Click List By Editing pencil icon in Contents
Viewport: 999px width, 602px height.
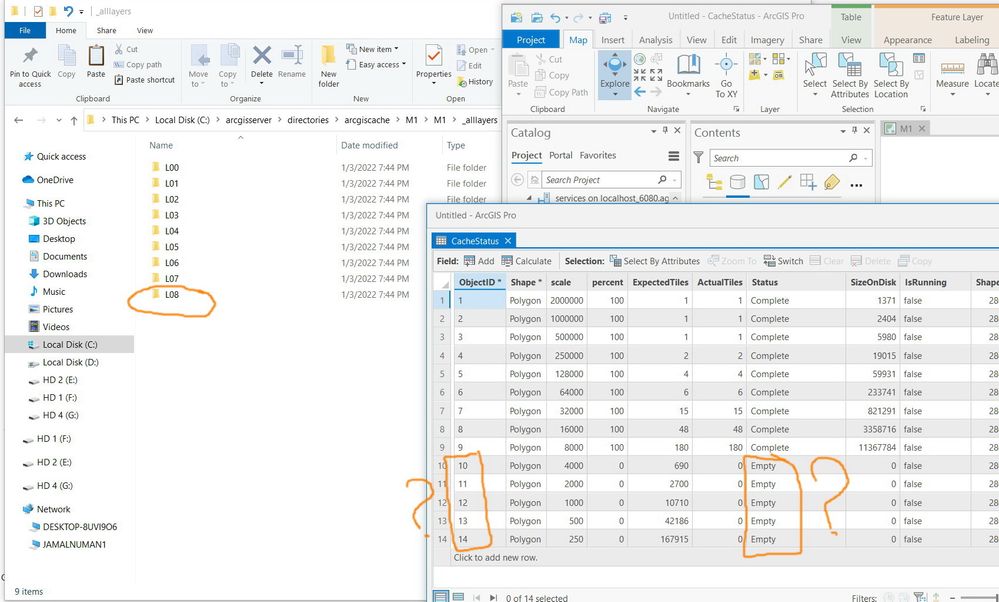(784, 183)
